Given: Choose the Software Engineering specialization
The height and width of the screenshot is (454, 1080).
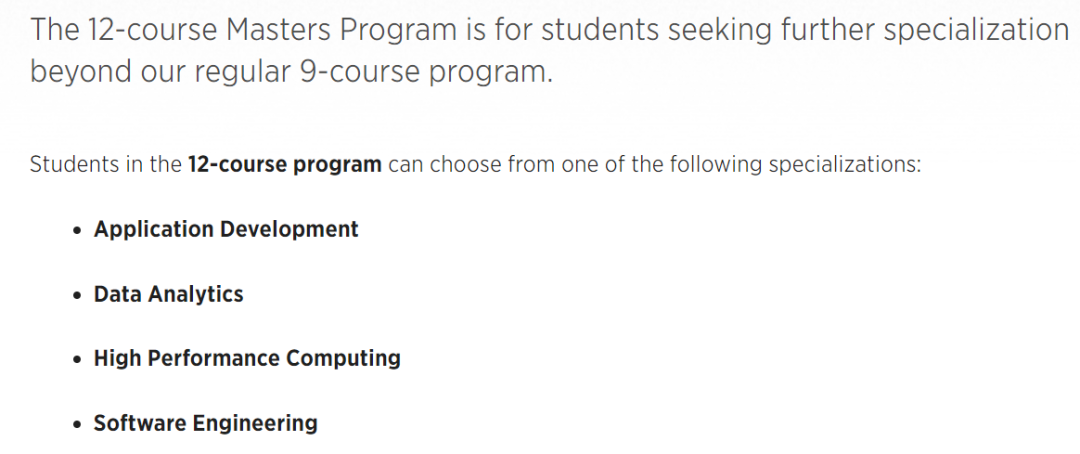Looking at the screenshot, I should [x=205, y=423].
